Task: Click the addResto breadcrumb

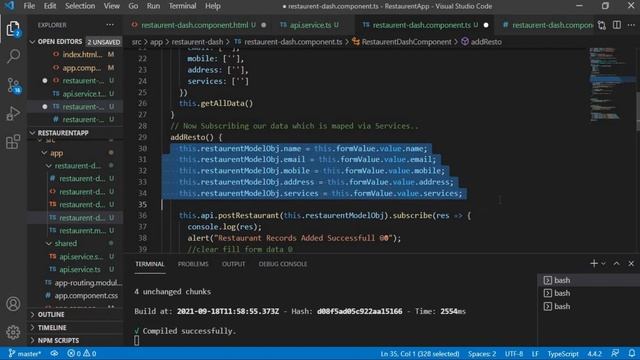Action: click(482, 42)
